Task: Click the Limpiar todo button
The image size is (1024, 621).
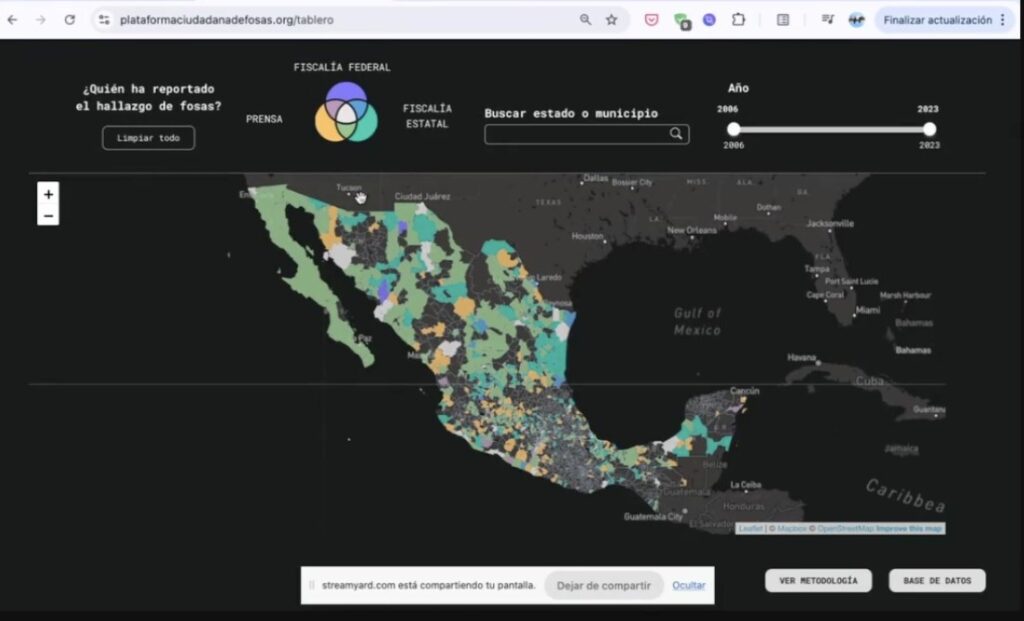Action: pyautogui.click(x=148, y=138)
